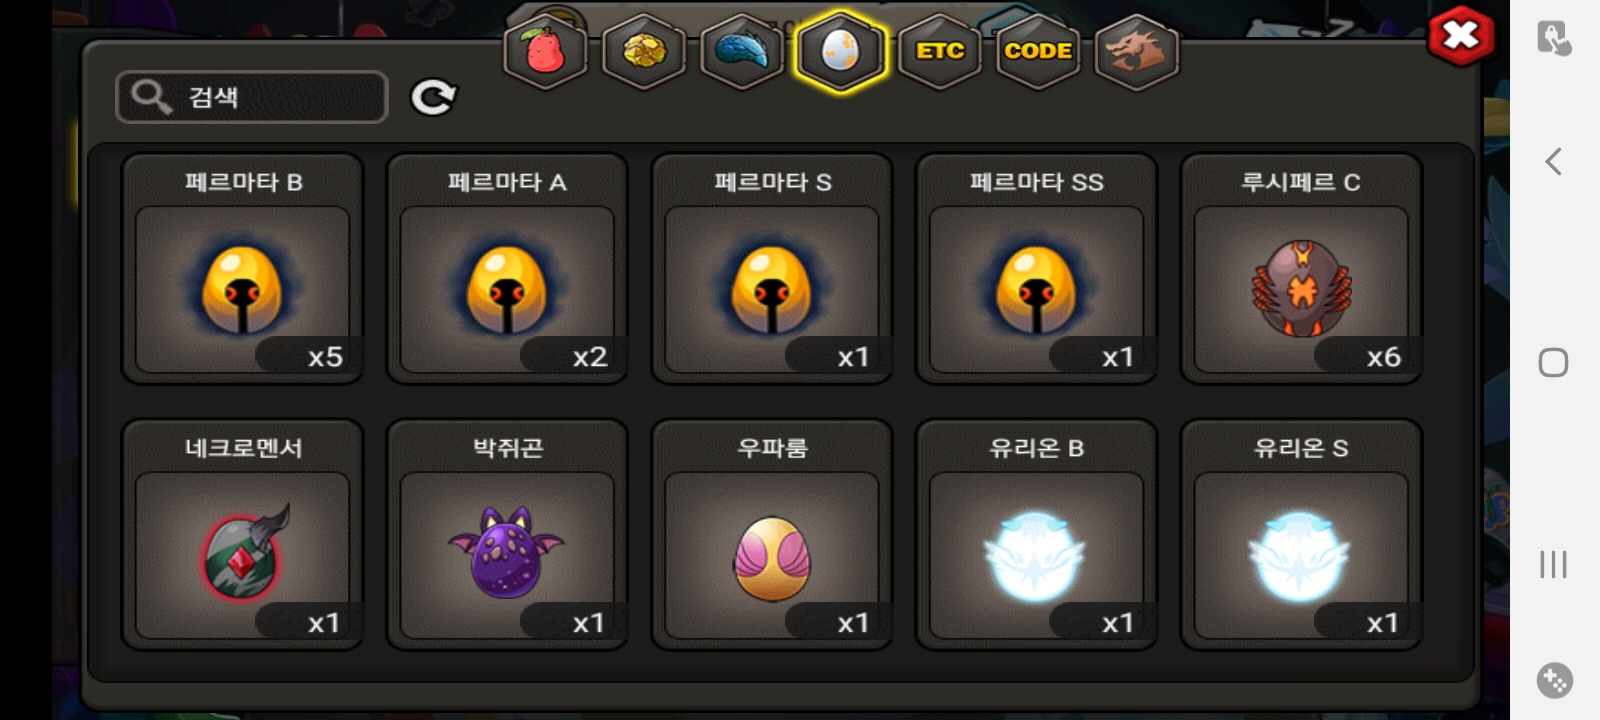Pick the 루시페르 C spider egg
This screenshot has width=1600, height=720.
point(1301,268)
